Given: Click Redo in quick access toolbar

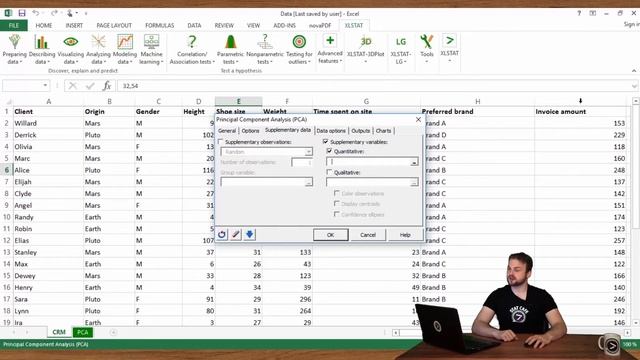Looking at the screenshot, I should coord(54,13).
